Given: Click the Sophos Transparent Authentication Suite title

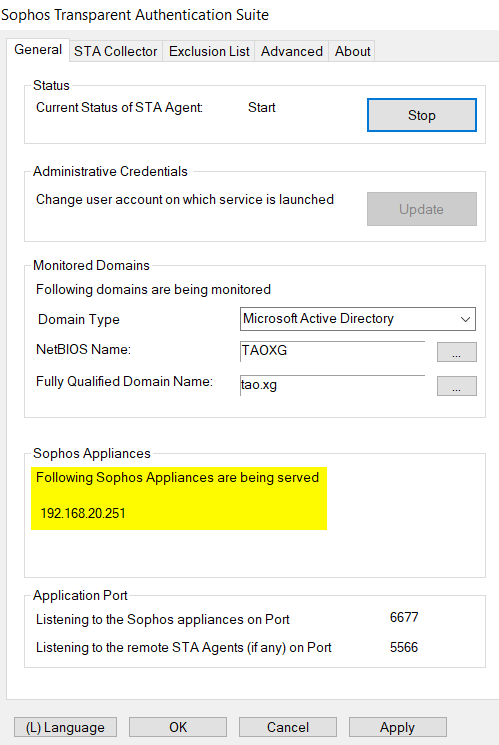Looking at the screenshot, I should 135,15.
